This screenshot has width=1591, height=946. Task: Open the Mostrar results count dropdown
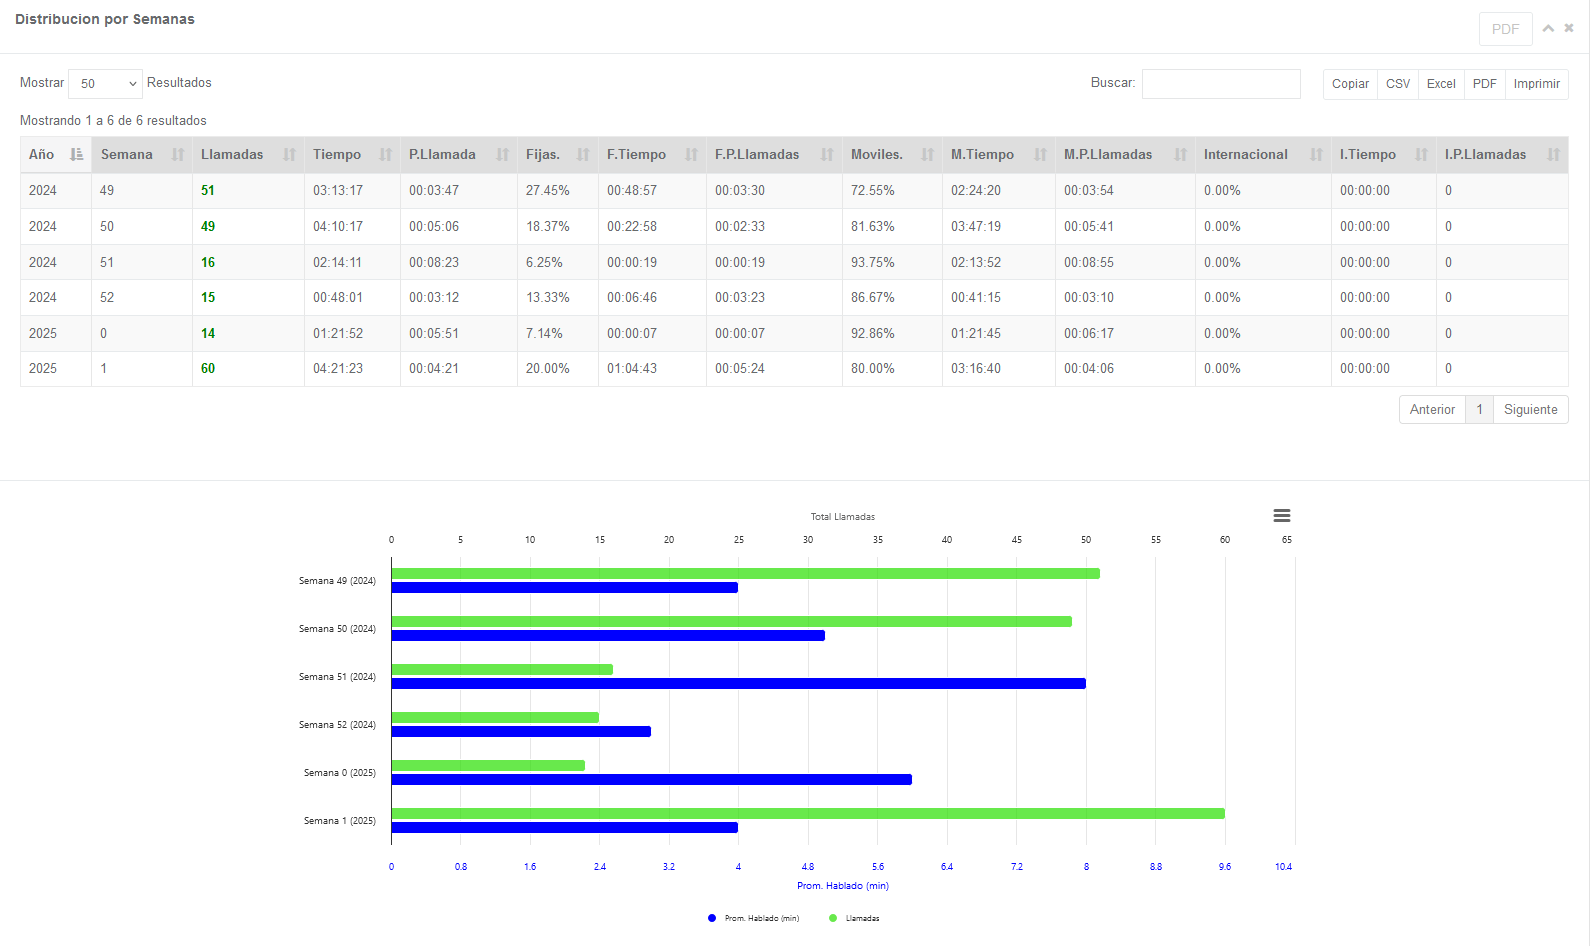[105, 84]
